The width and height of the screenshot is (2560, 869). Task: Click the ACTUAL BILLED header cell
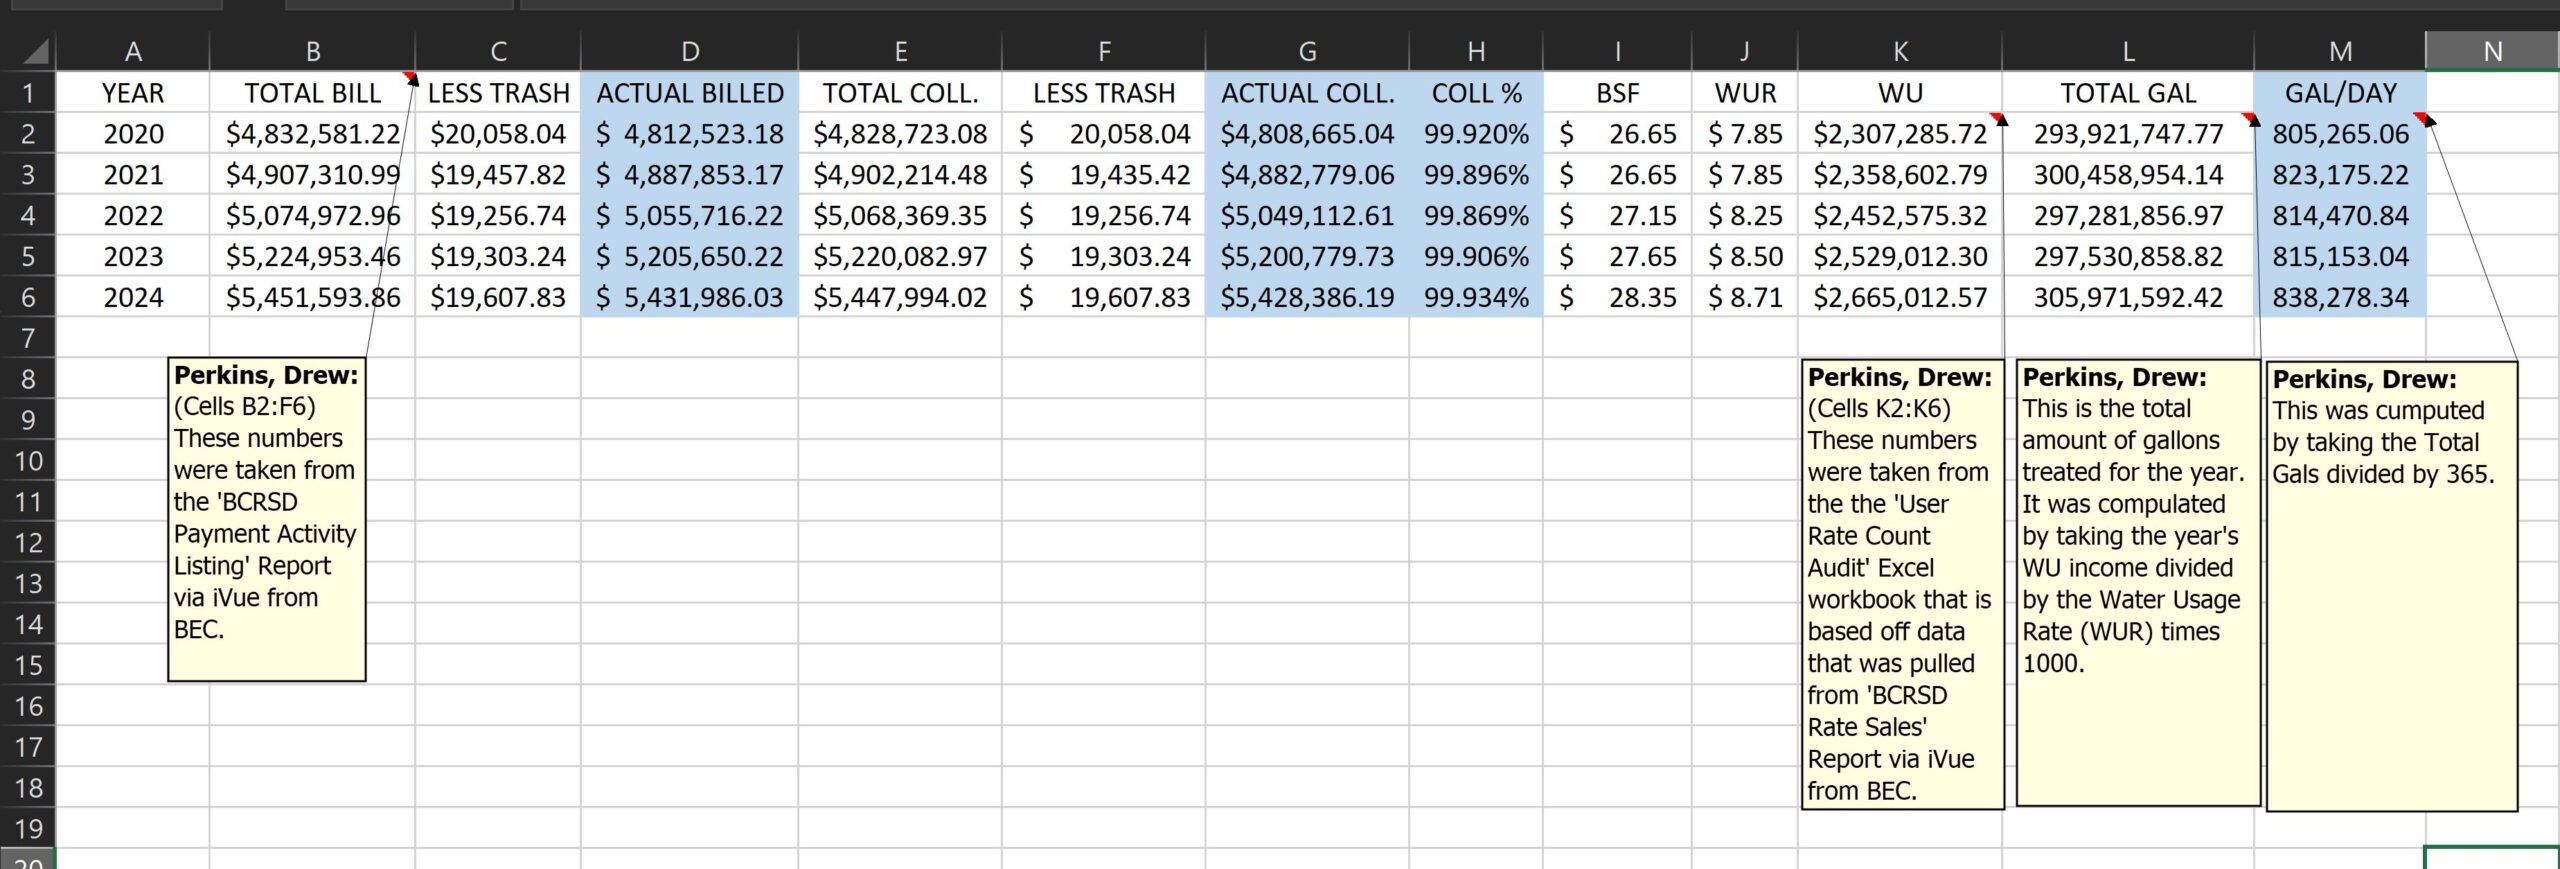(x=689, y=93)
